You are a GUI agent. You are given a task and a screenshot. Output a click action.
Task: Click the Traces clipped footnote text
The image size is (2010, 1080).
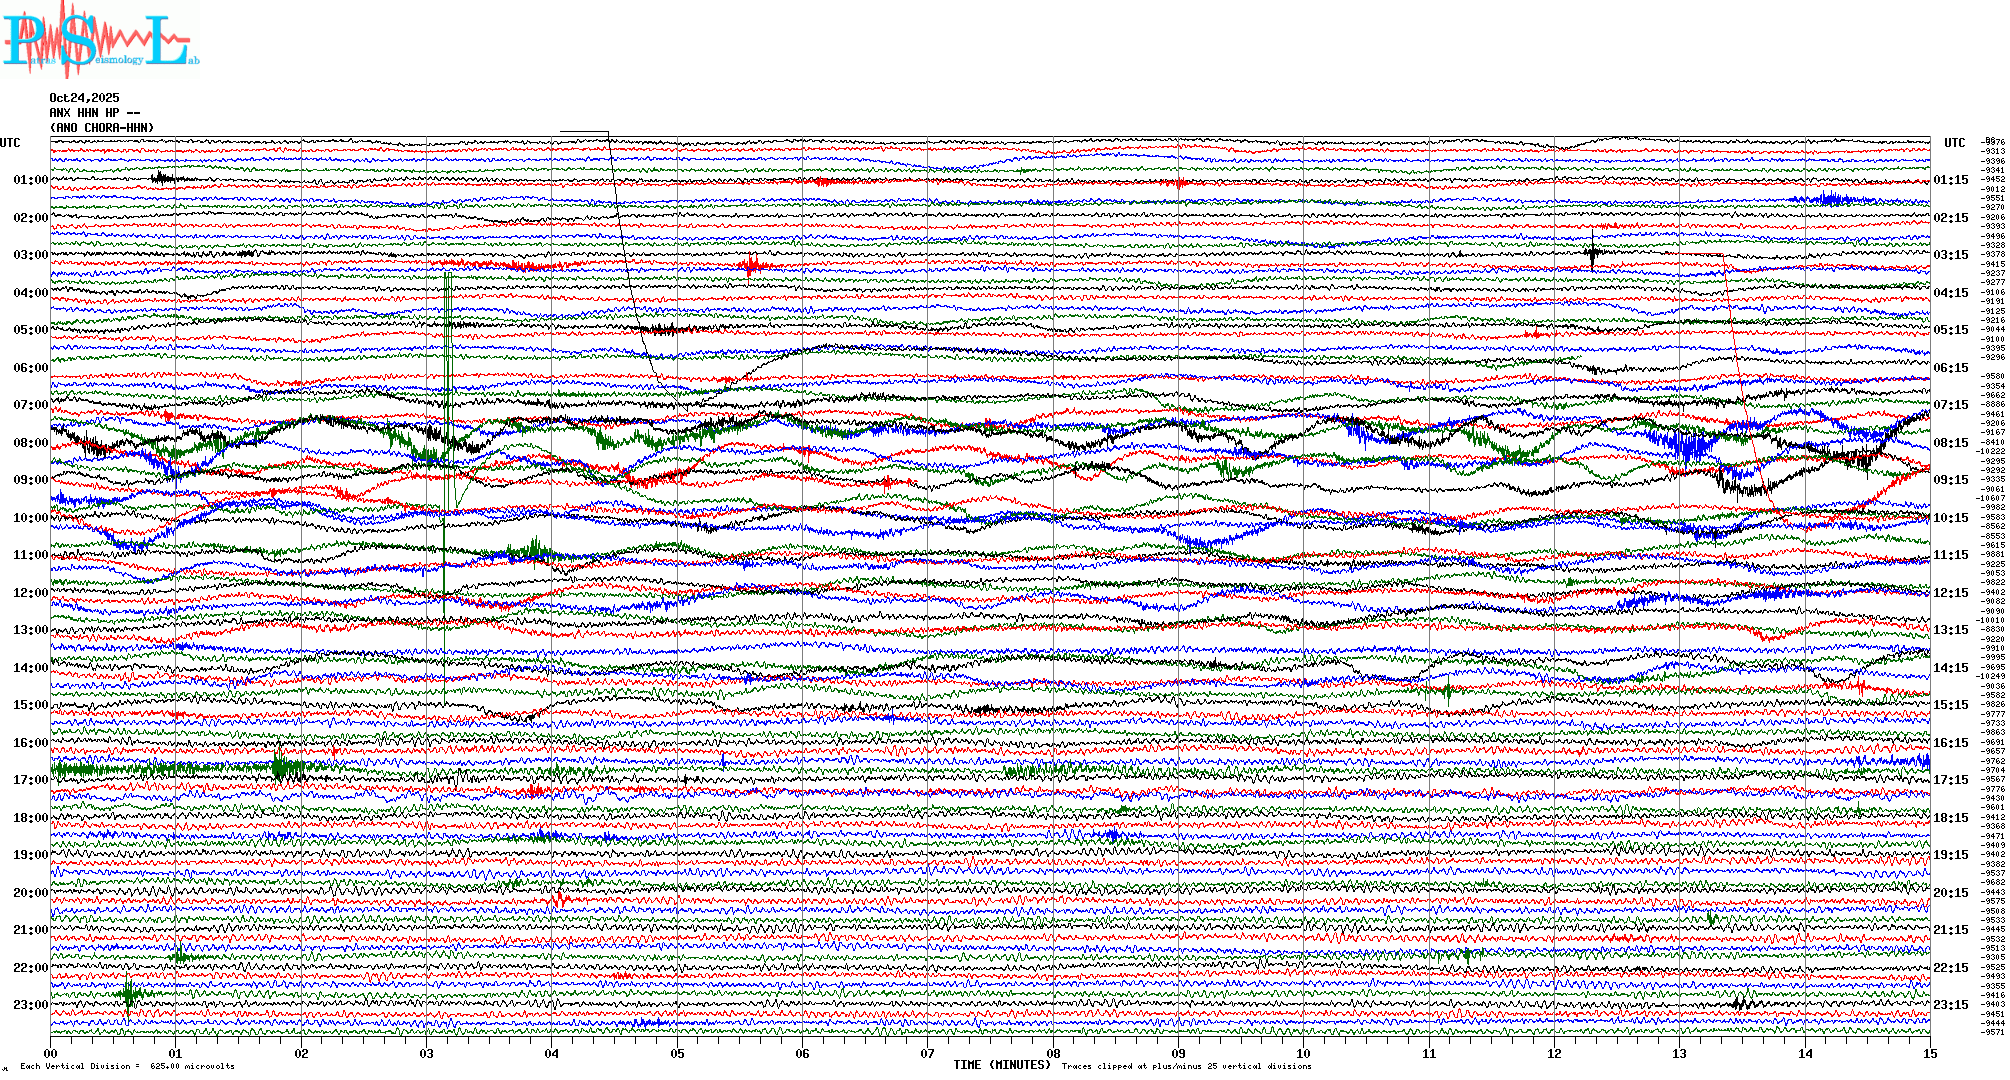click(1186, 1066)
